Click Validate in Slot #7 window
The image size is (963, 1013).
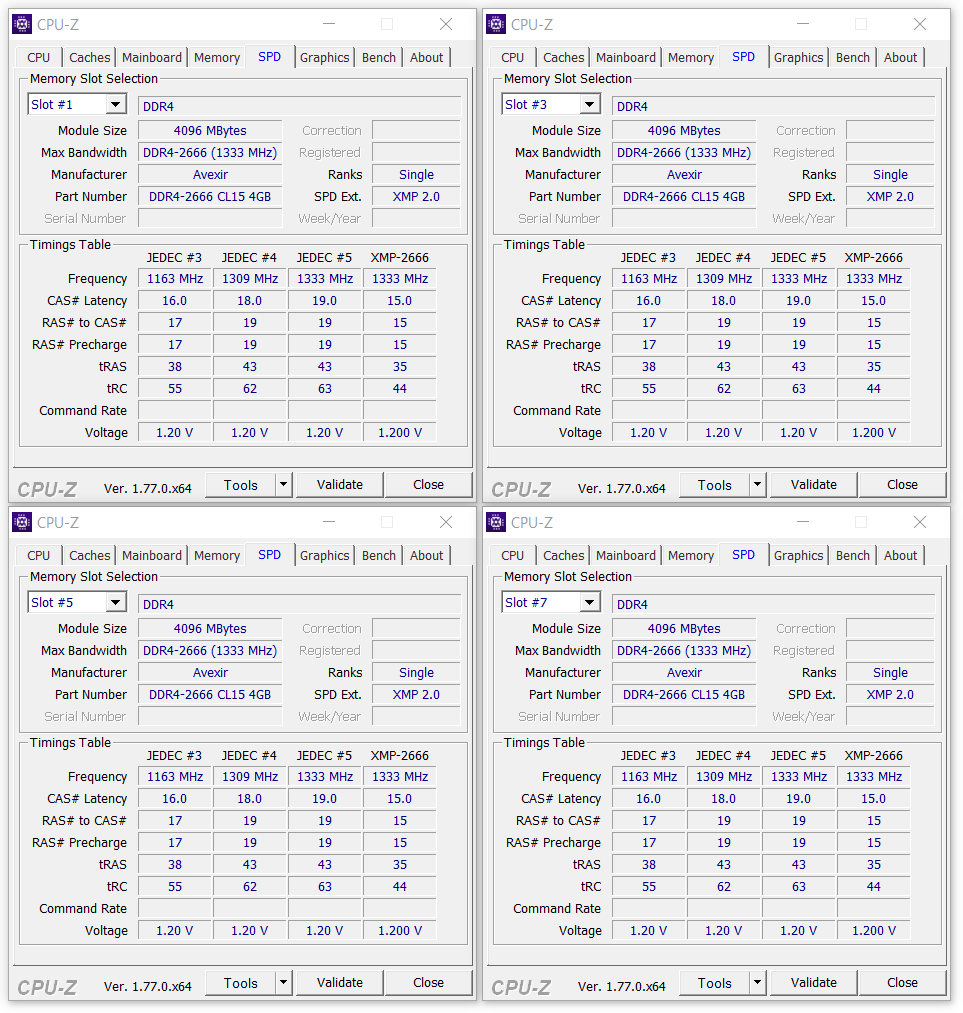click(814, 983)
